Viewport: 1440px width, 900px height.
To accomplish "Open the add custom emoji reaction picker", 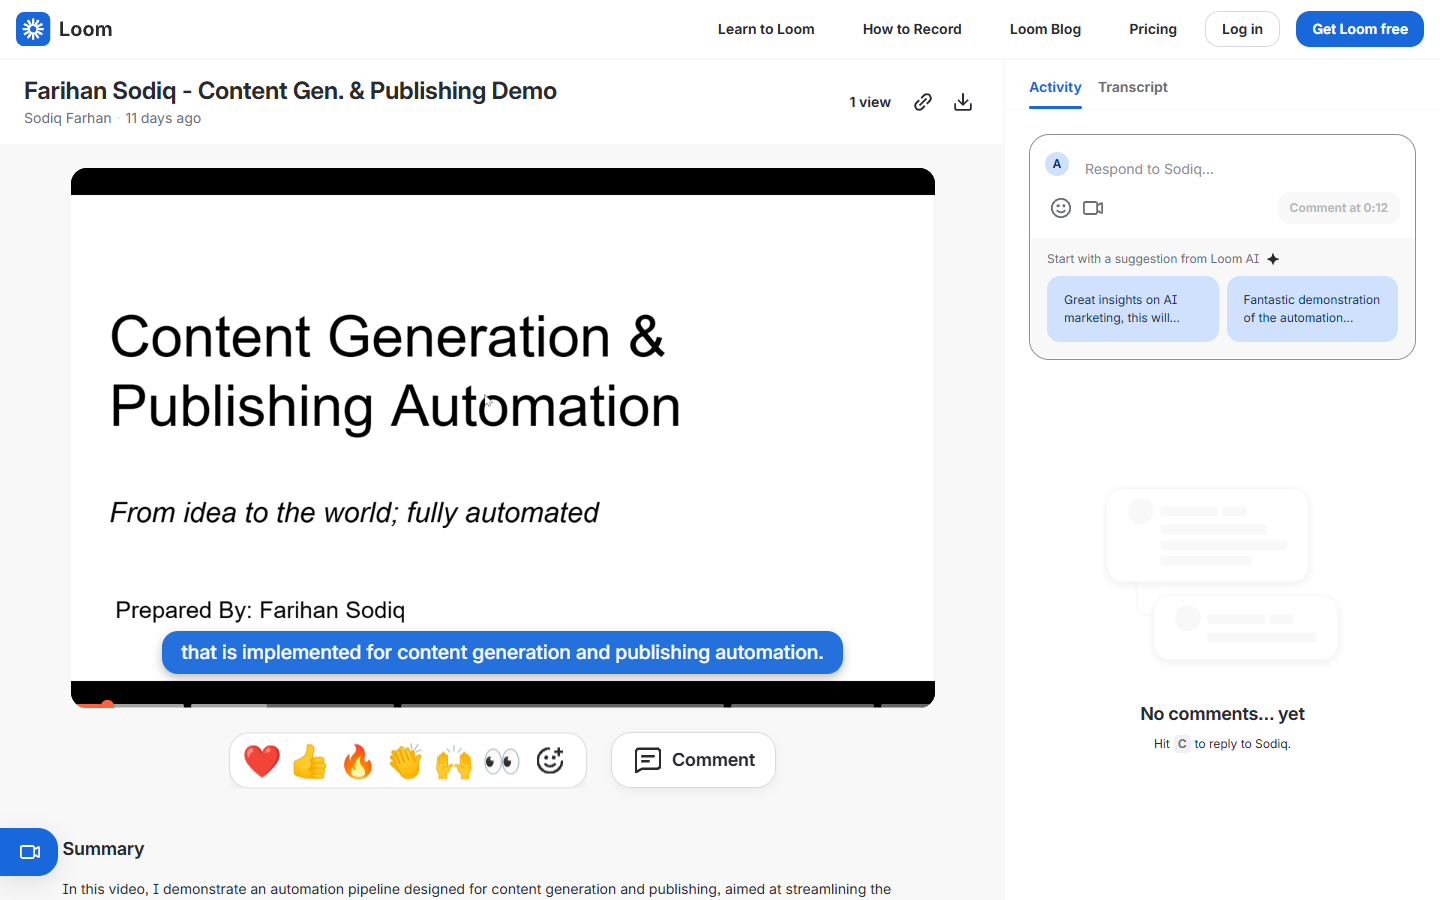I will pos(550,761).
